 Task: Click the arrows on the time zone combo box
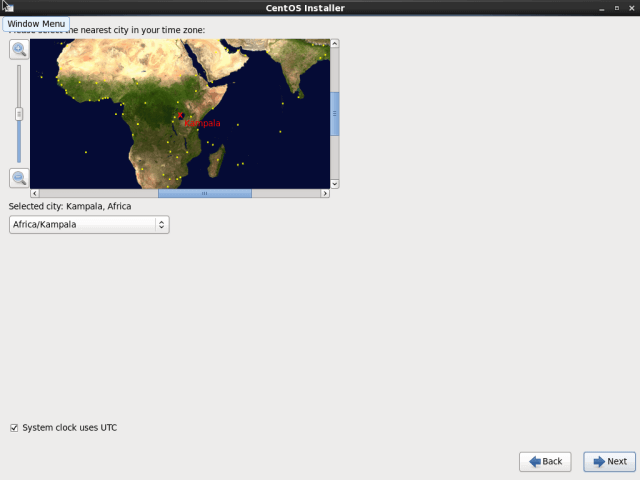161,225
